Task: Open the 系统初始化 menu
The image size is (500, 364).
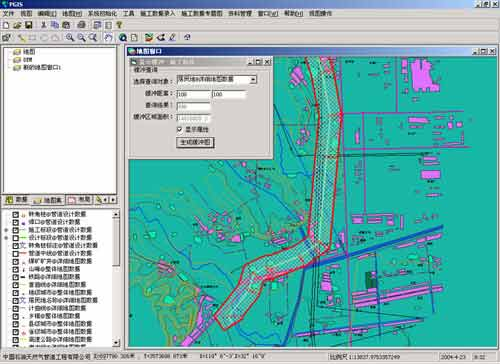Action: [102, 14]
